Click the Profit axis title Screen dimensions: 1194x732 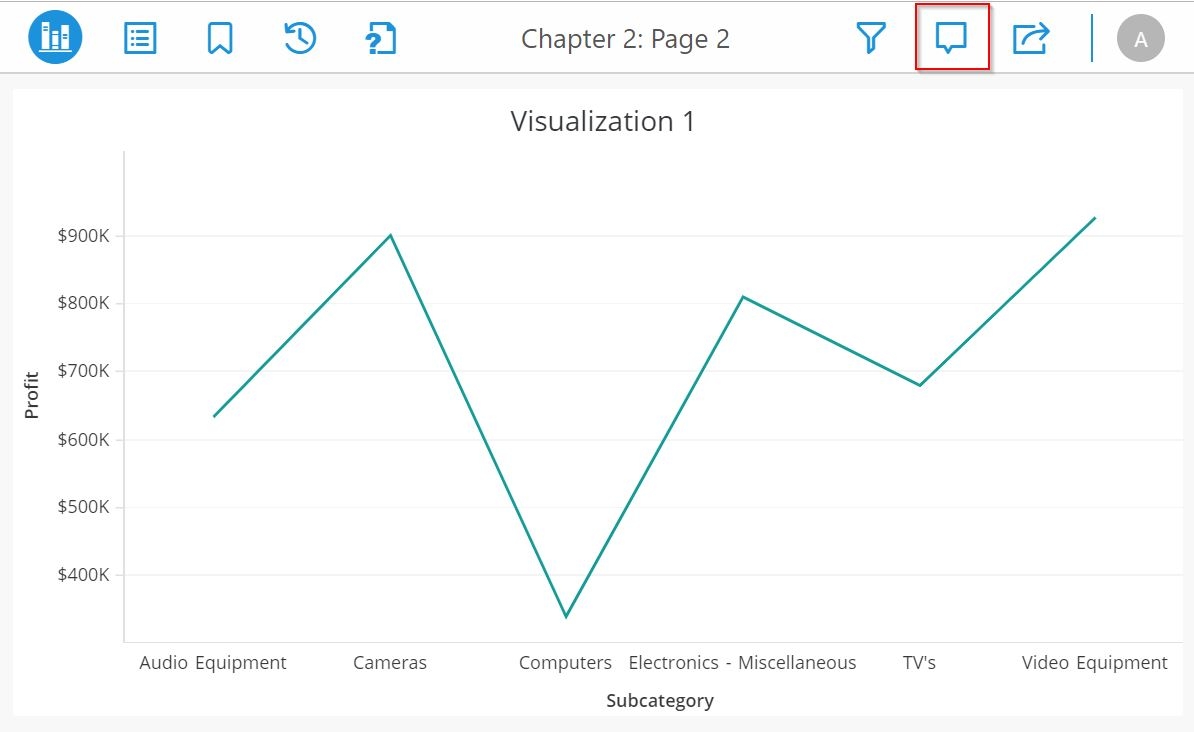pos(32,395)
